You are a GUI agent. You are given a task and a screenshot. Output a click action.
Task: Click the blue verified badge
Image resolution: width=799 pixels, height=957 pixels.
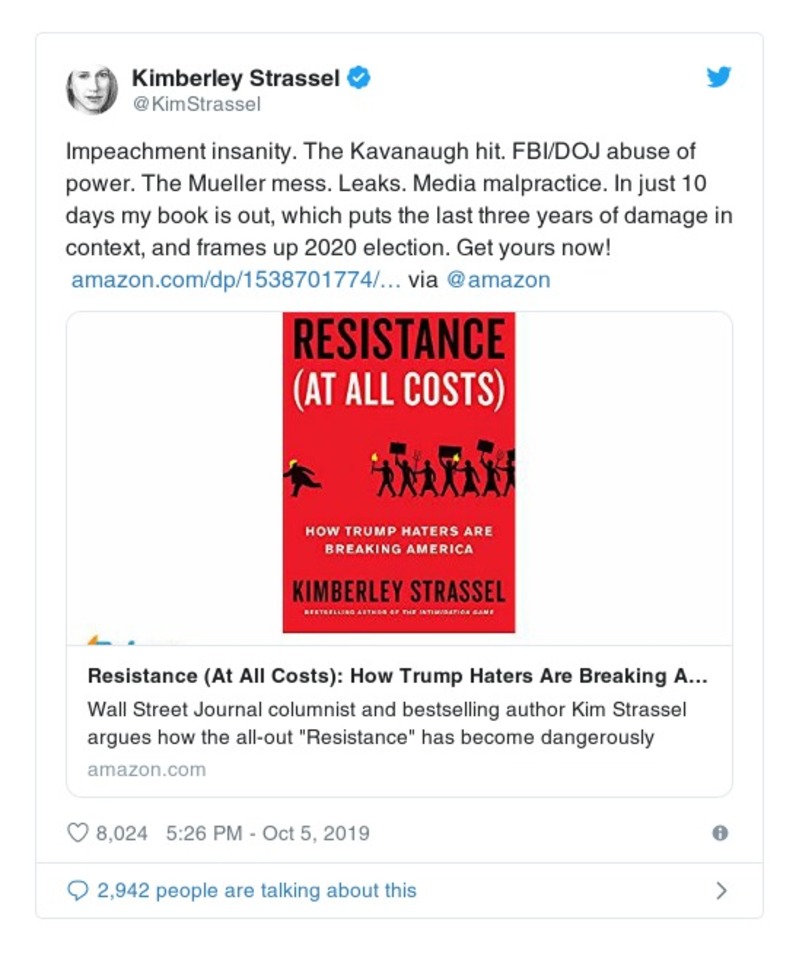(x=359, y=78)
